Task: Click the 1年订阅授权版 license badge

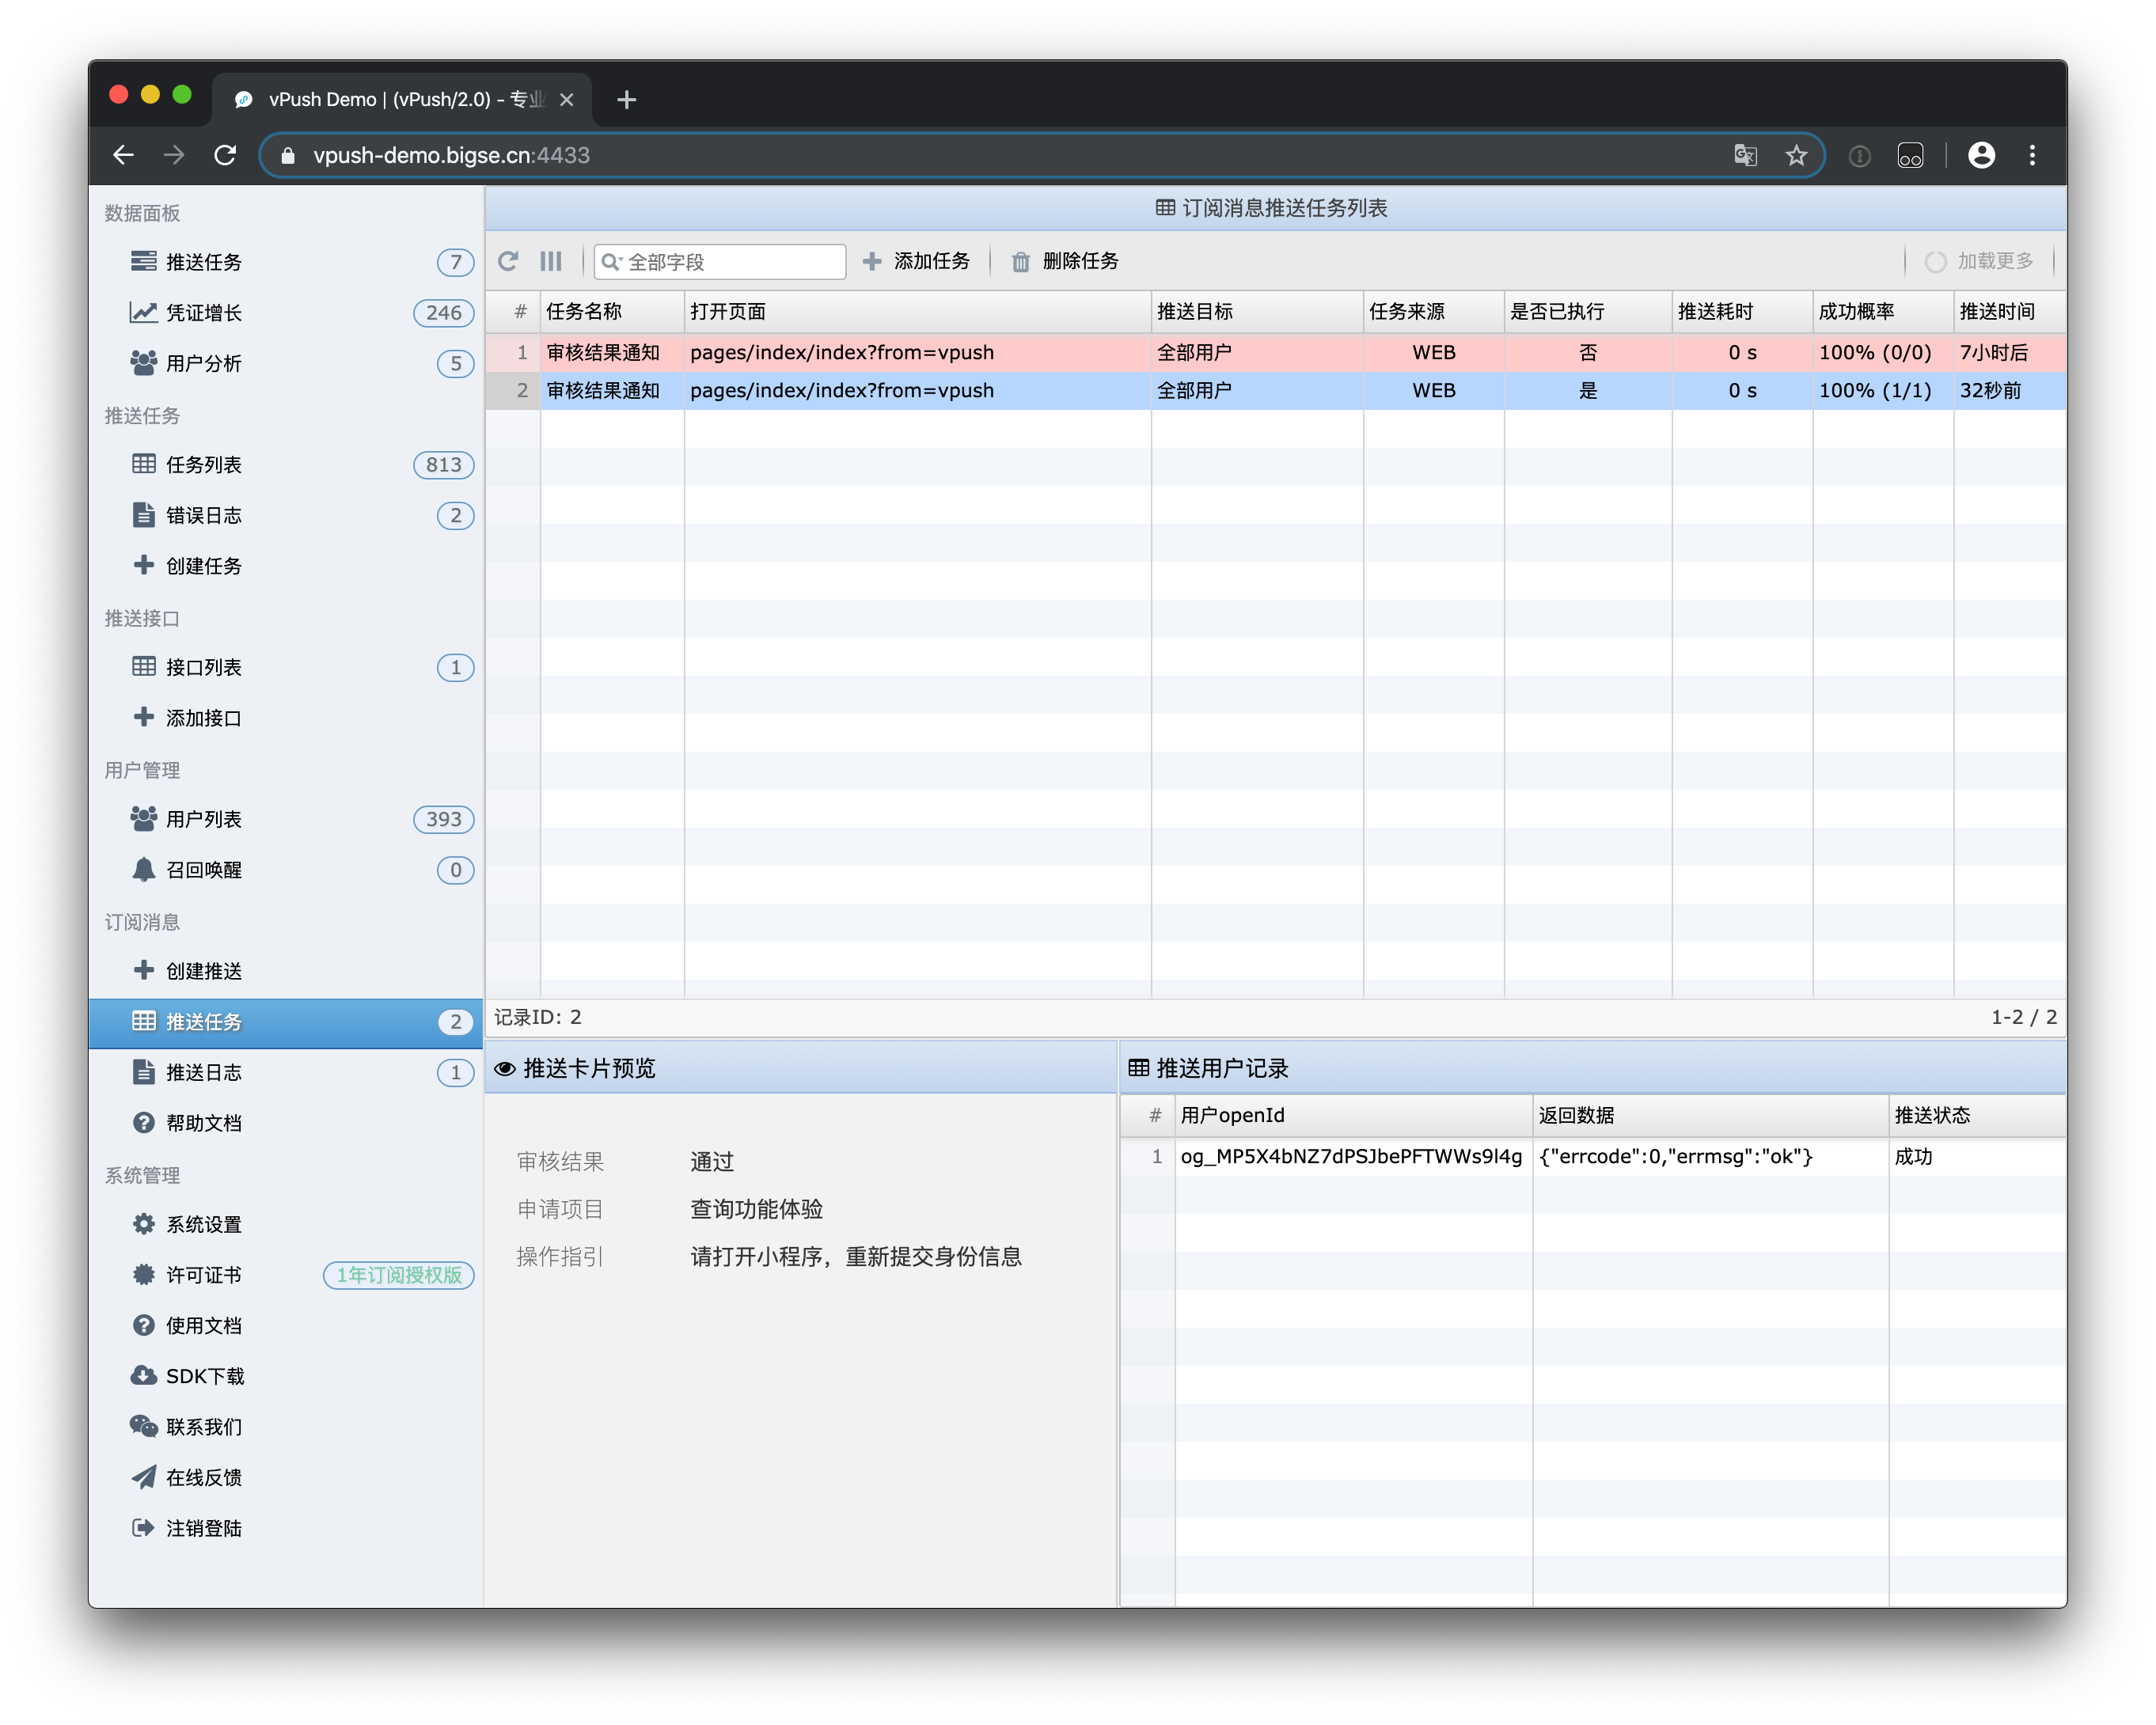Action: (399, 1275)
